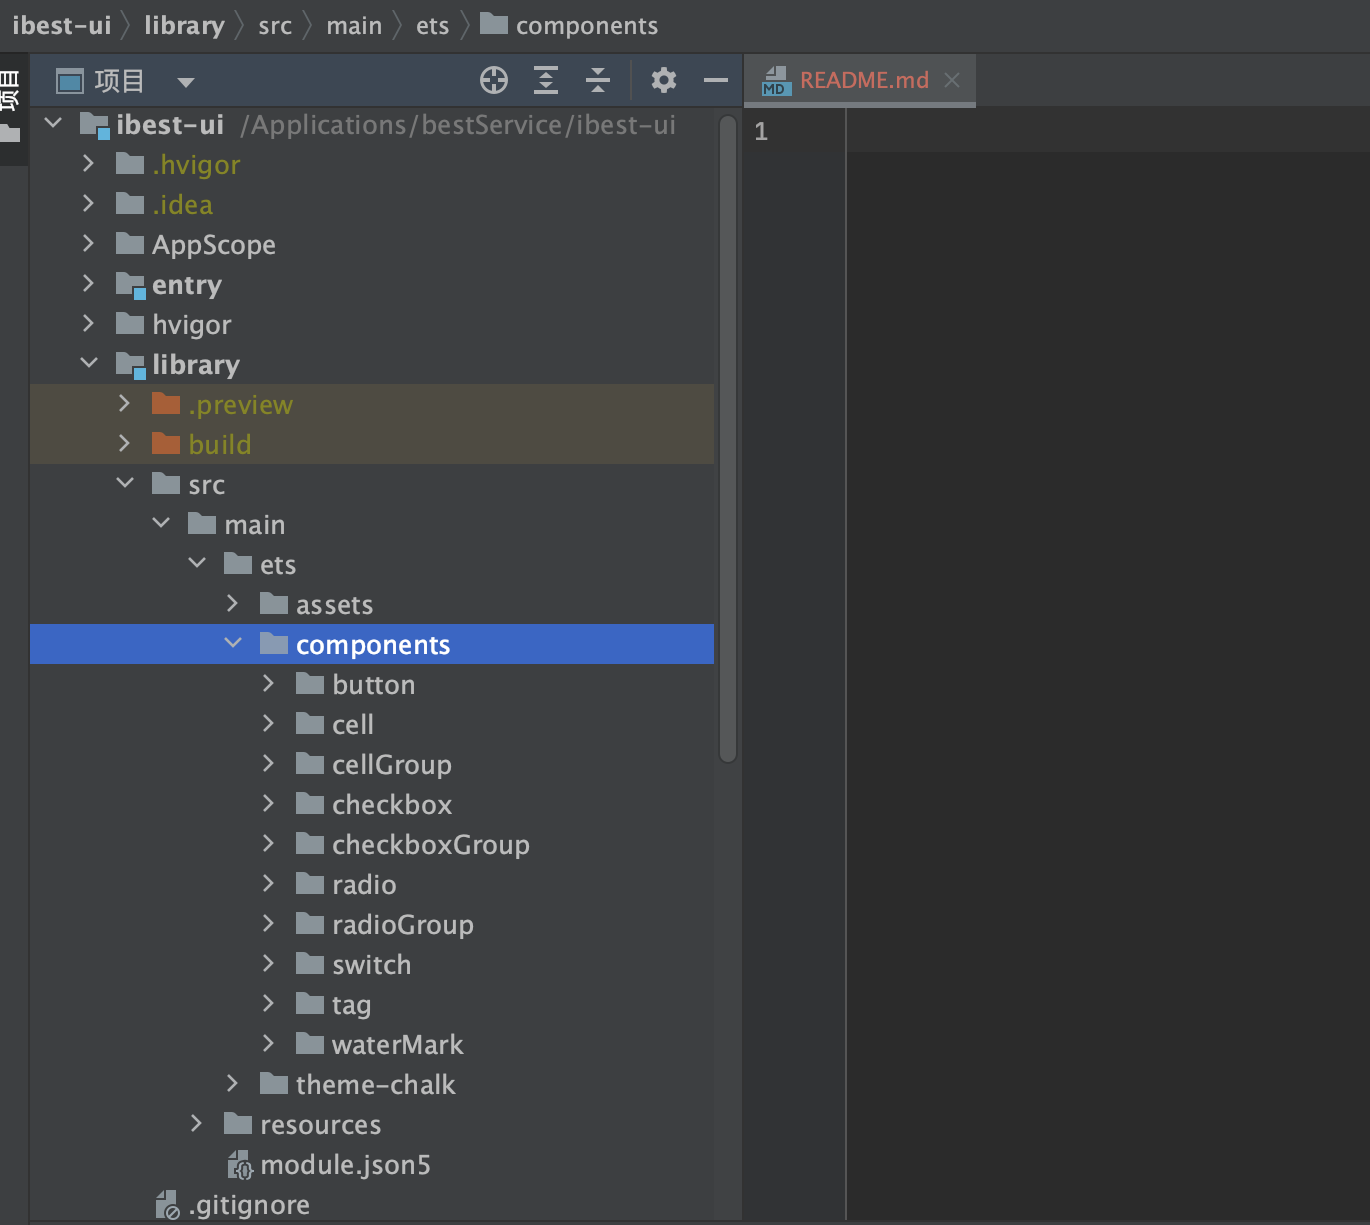Collapse the src folder
This screenshot has height=1225, width=1370.
pyautogui.click(x=125, y=483)
